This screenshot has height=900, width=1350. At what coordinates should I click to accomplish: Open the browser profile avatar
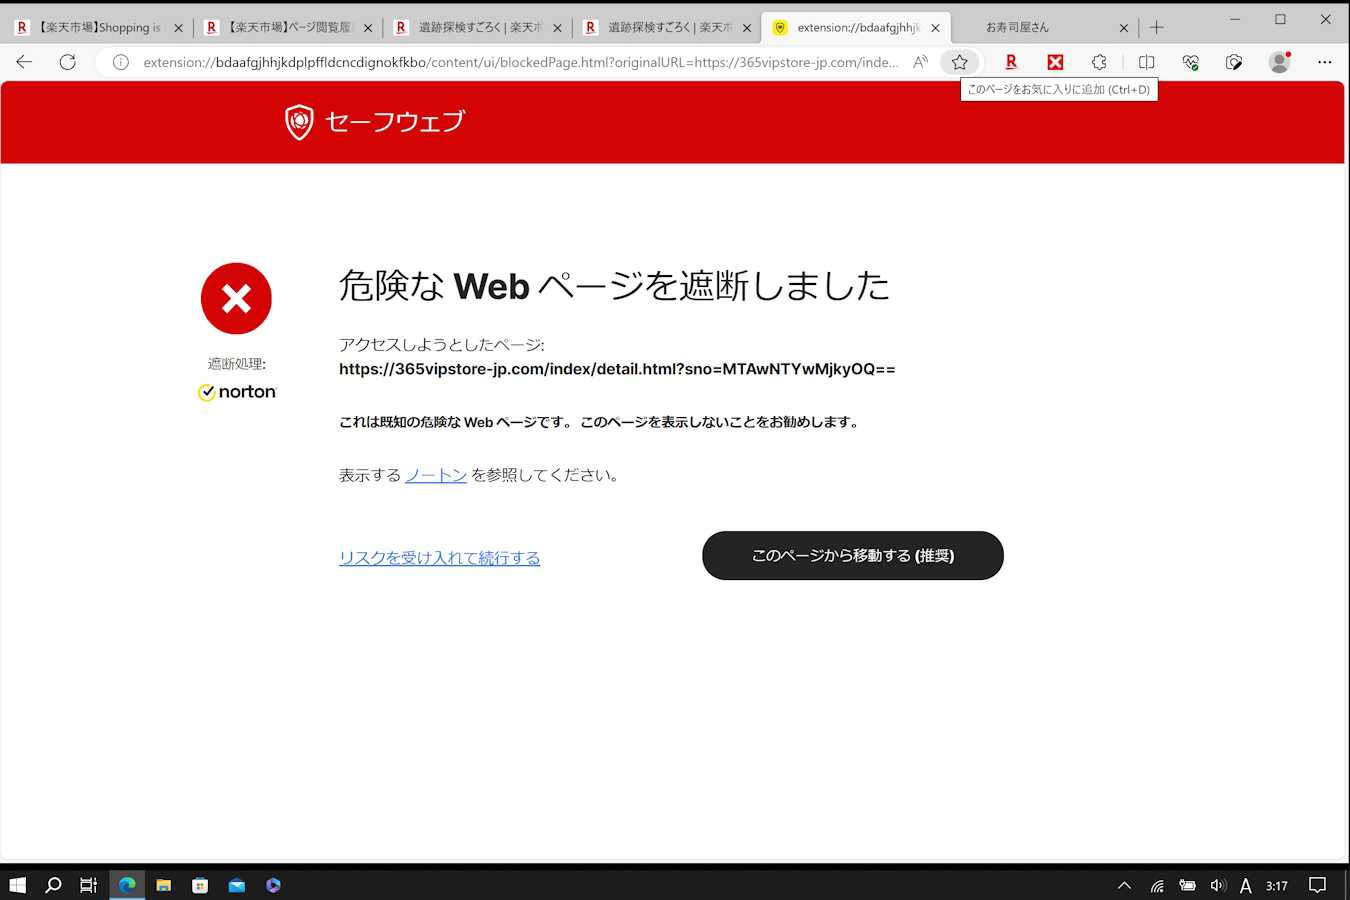pos(1279,62)
